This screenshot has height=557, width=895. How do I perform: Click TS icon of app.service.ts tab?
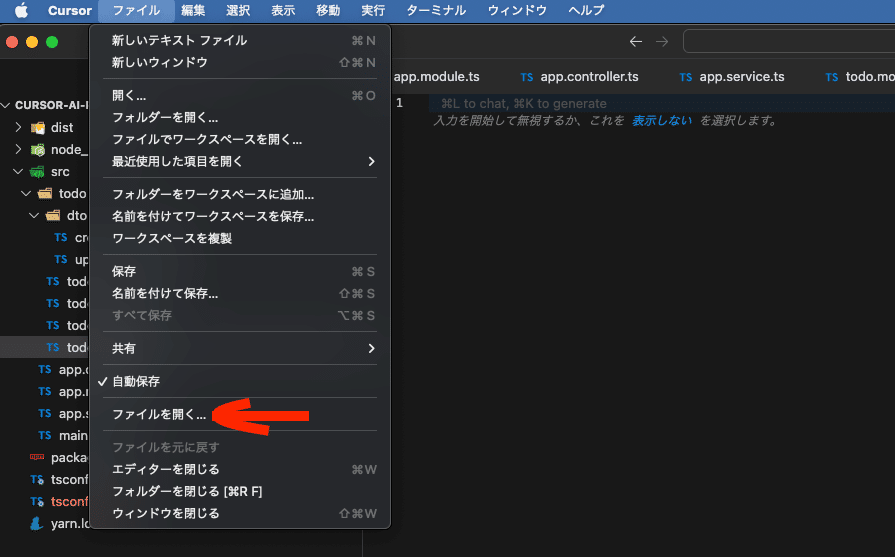pyautogui.click(x=686, y=77)
